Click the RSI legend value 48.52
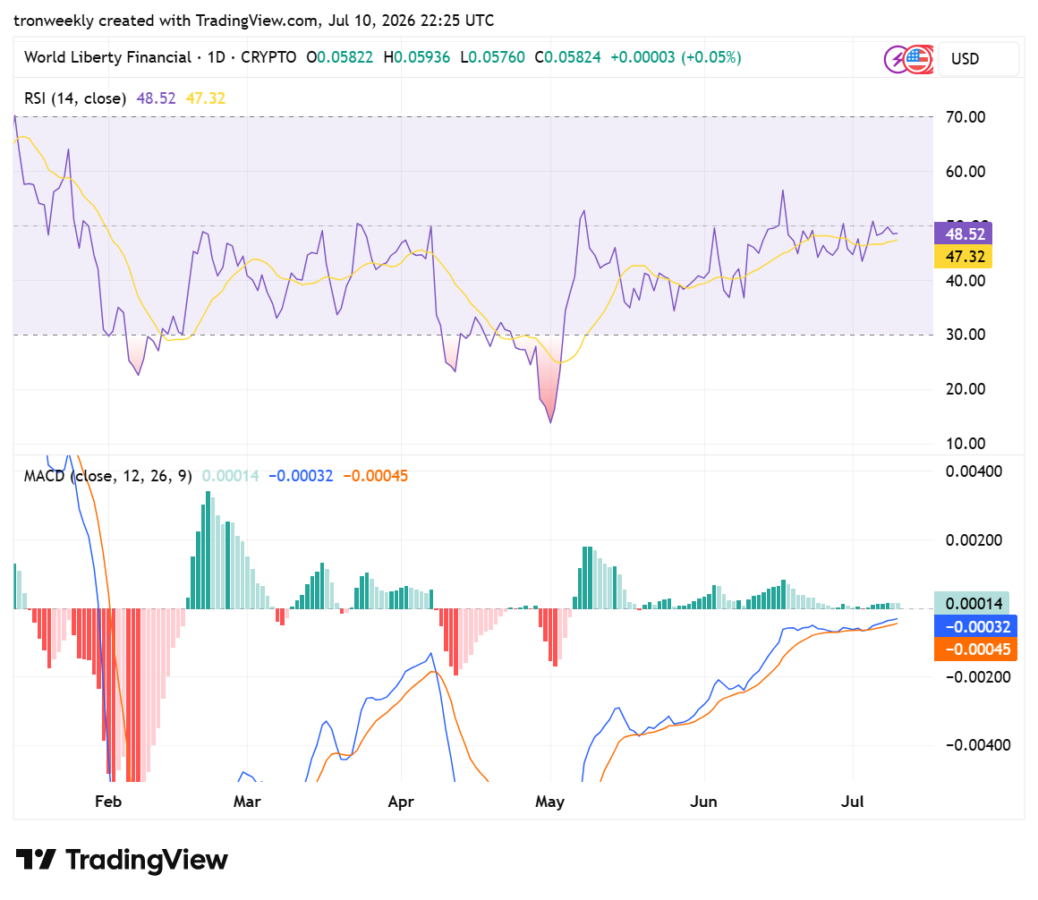The height and width of the screenshot is (900, 1038). pyautogui.click(x=156, y=99)
